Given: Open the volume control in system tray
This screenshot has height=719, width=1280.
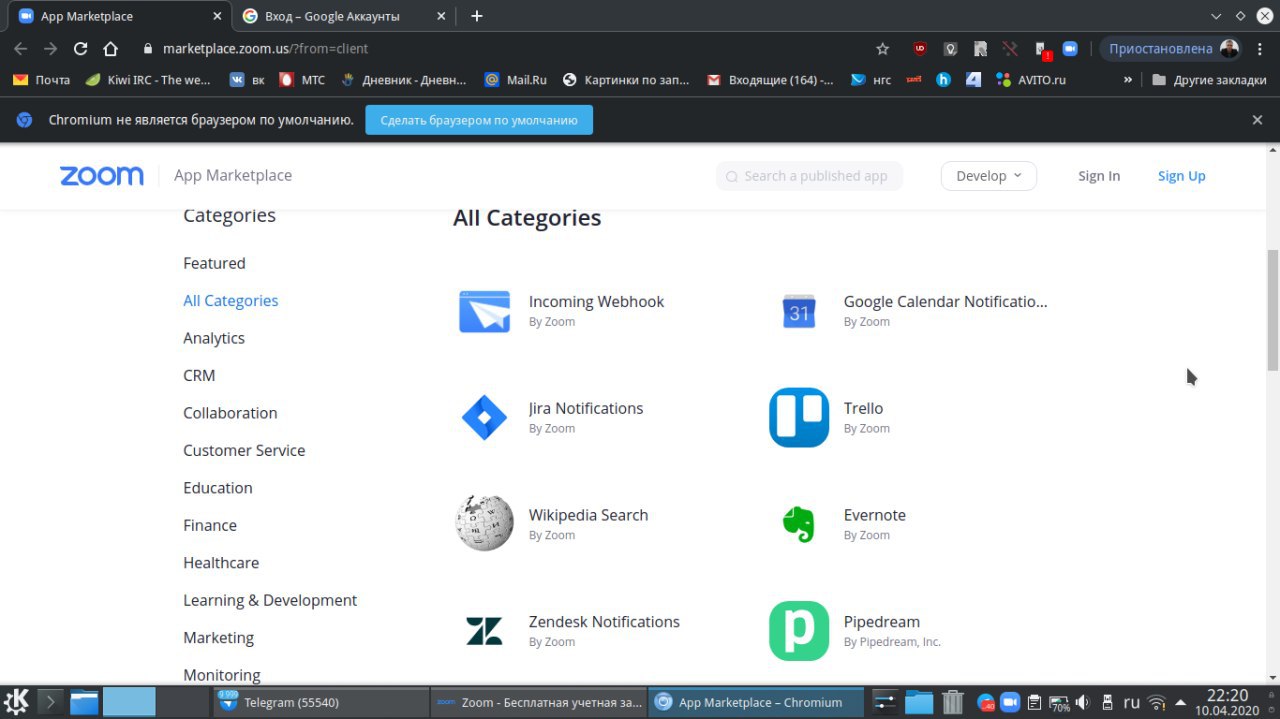Looking at the screenshot, I should click(1082, 702).
